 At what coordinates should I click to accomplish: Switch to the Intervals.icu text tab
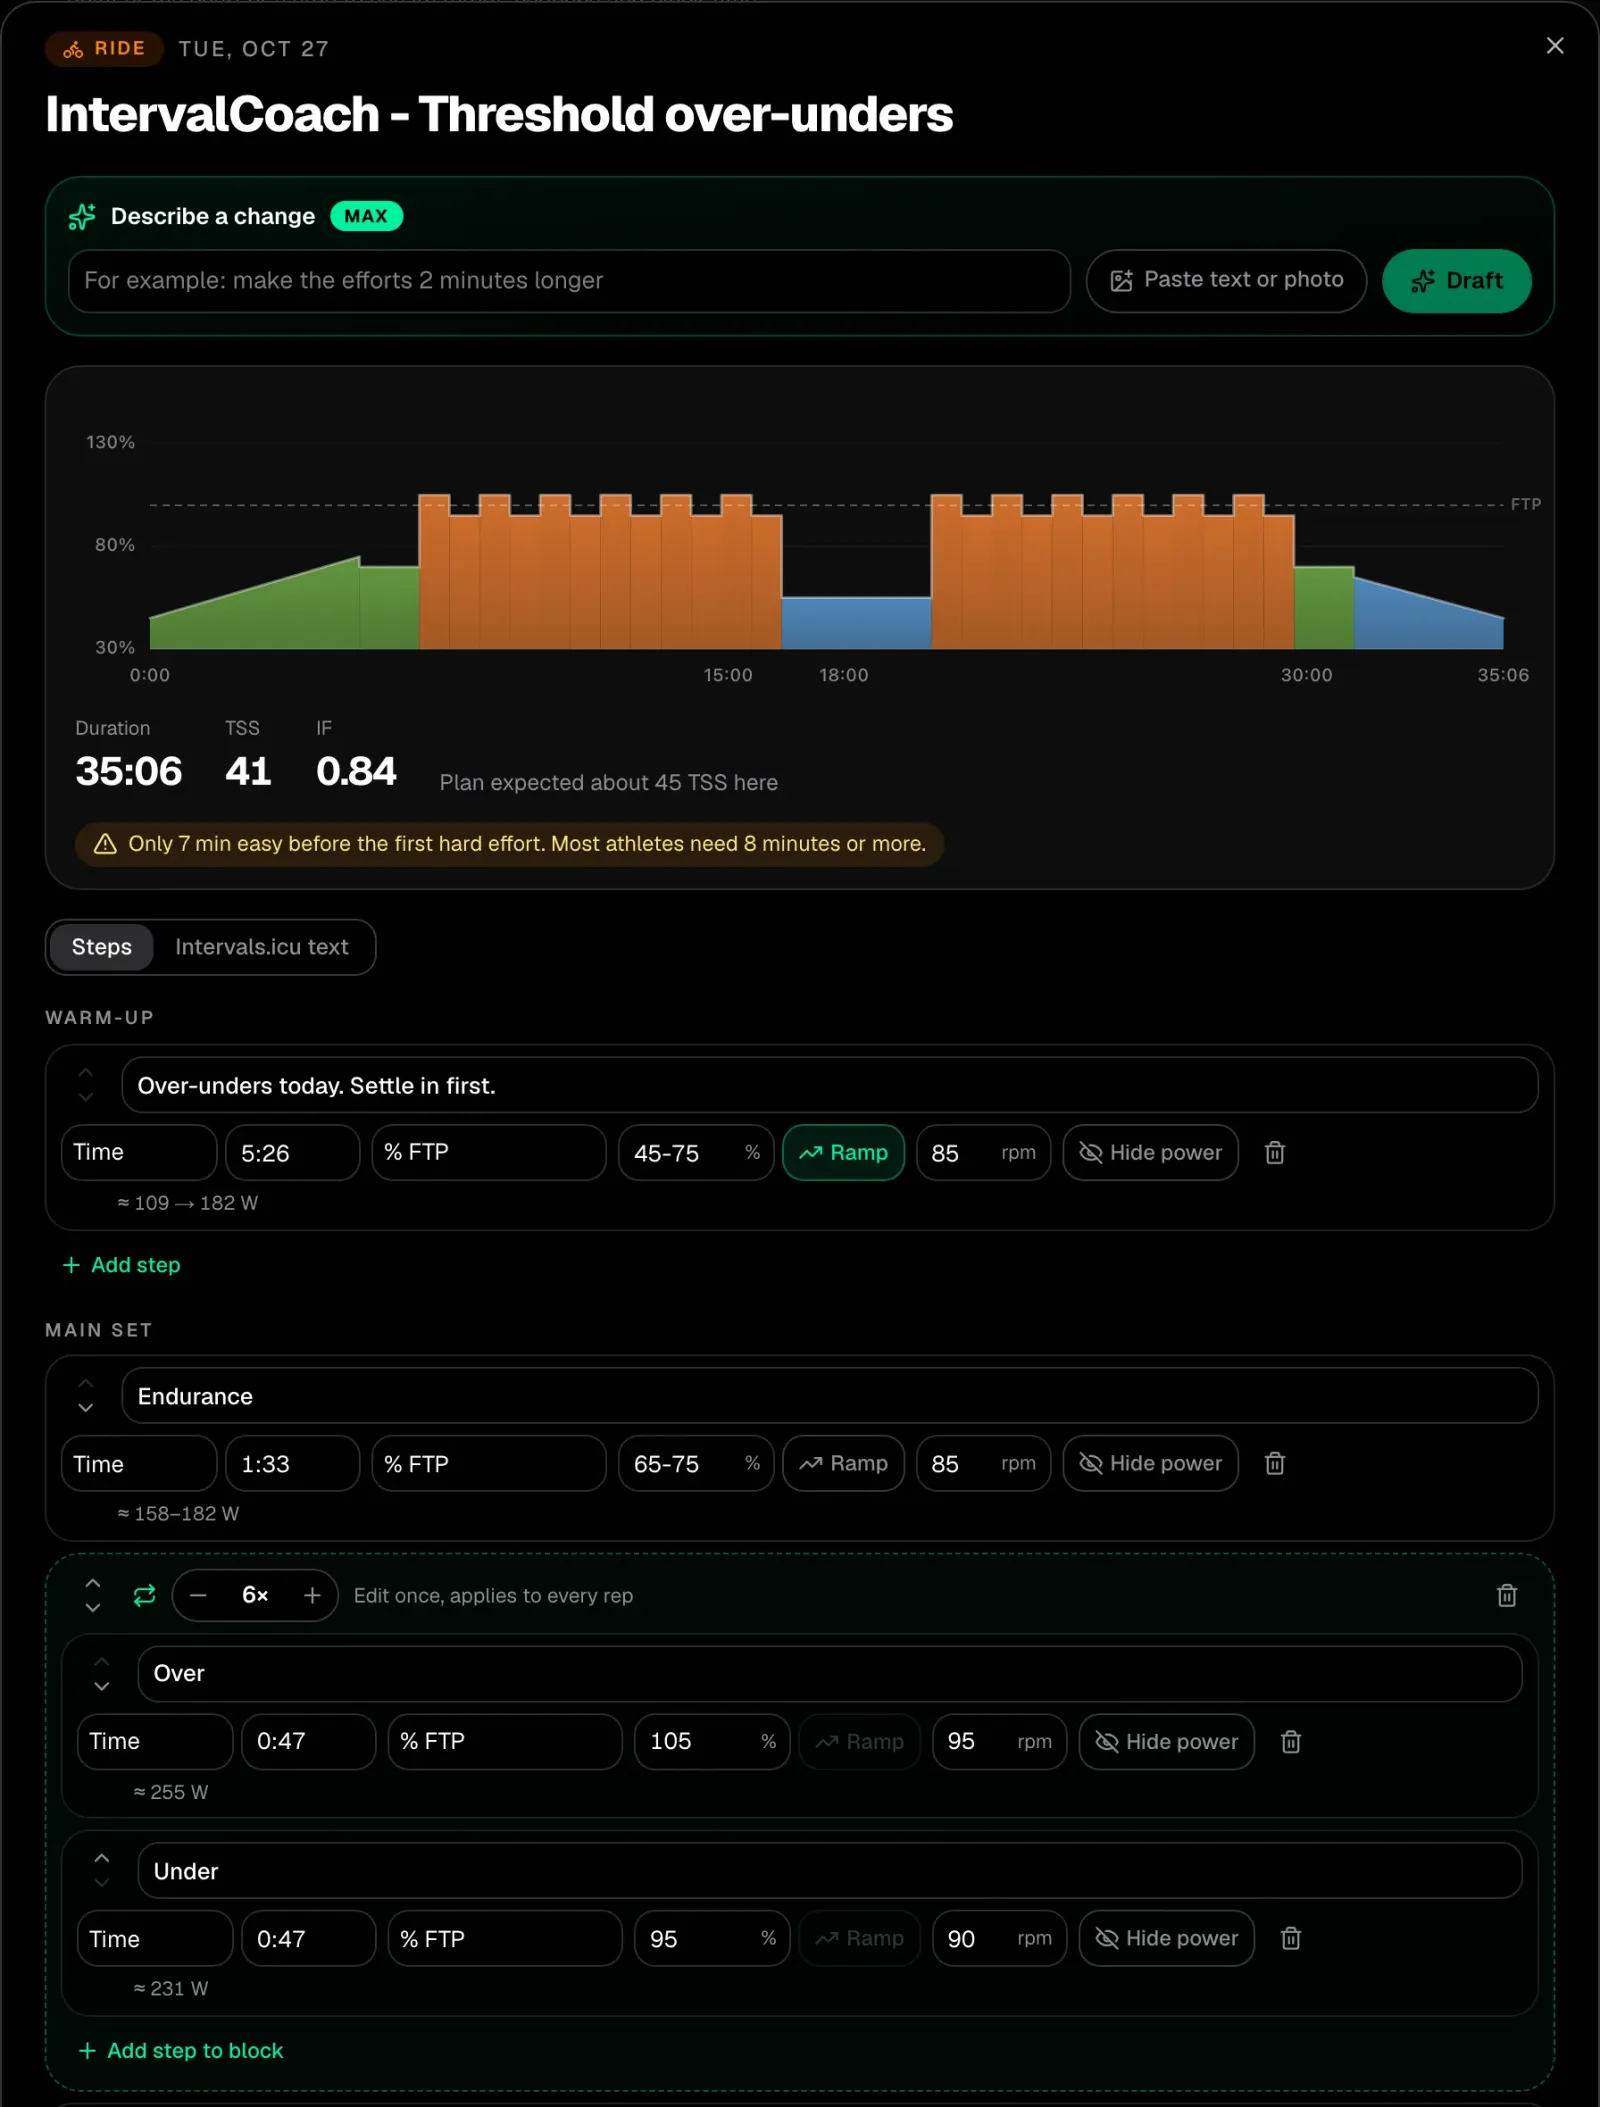pos(261,946)
